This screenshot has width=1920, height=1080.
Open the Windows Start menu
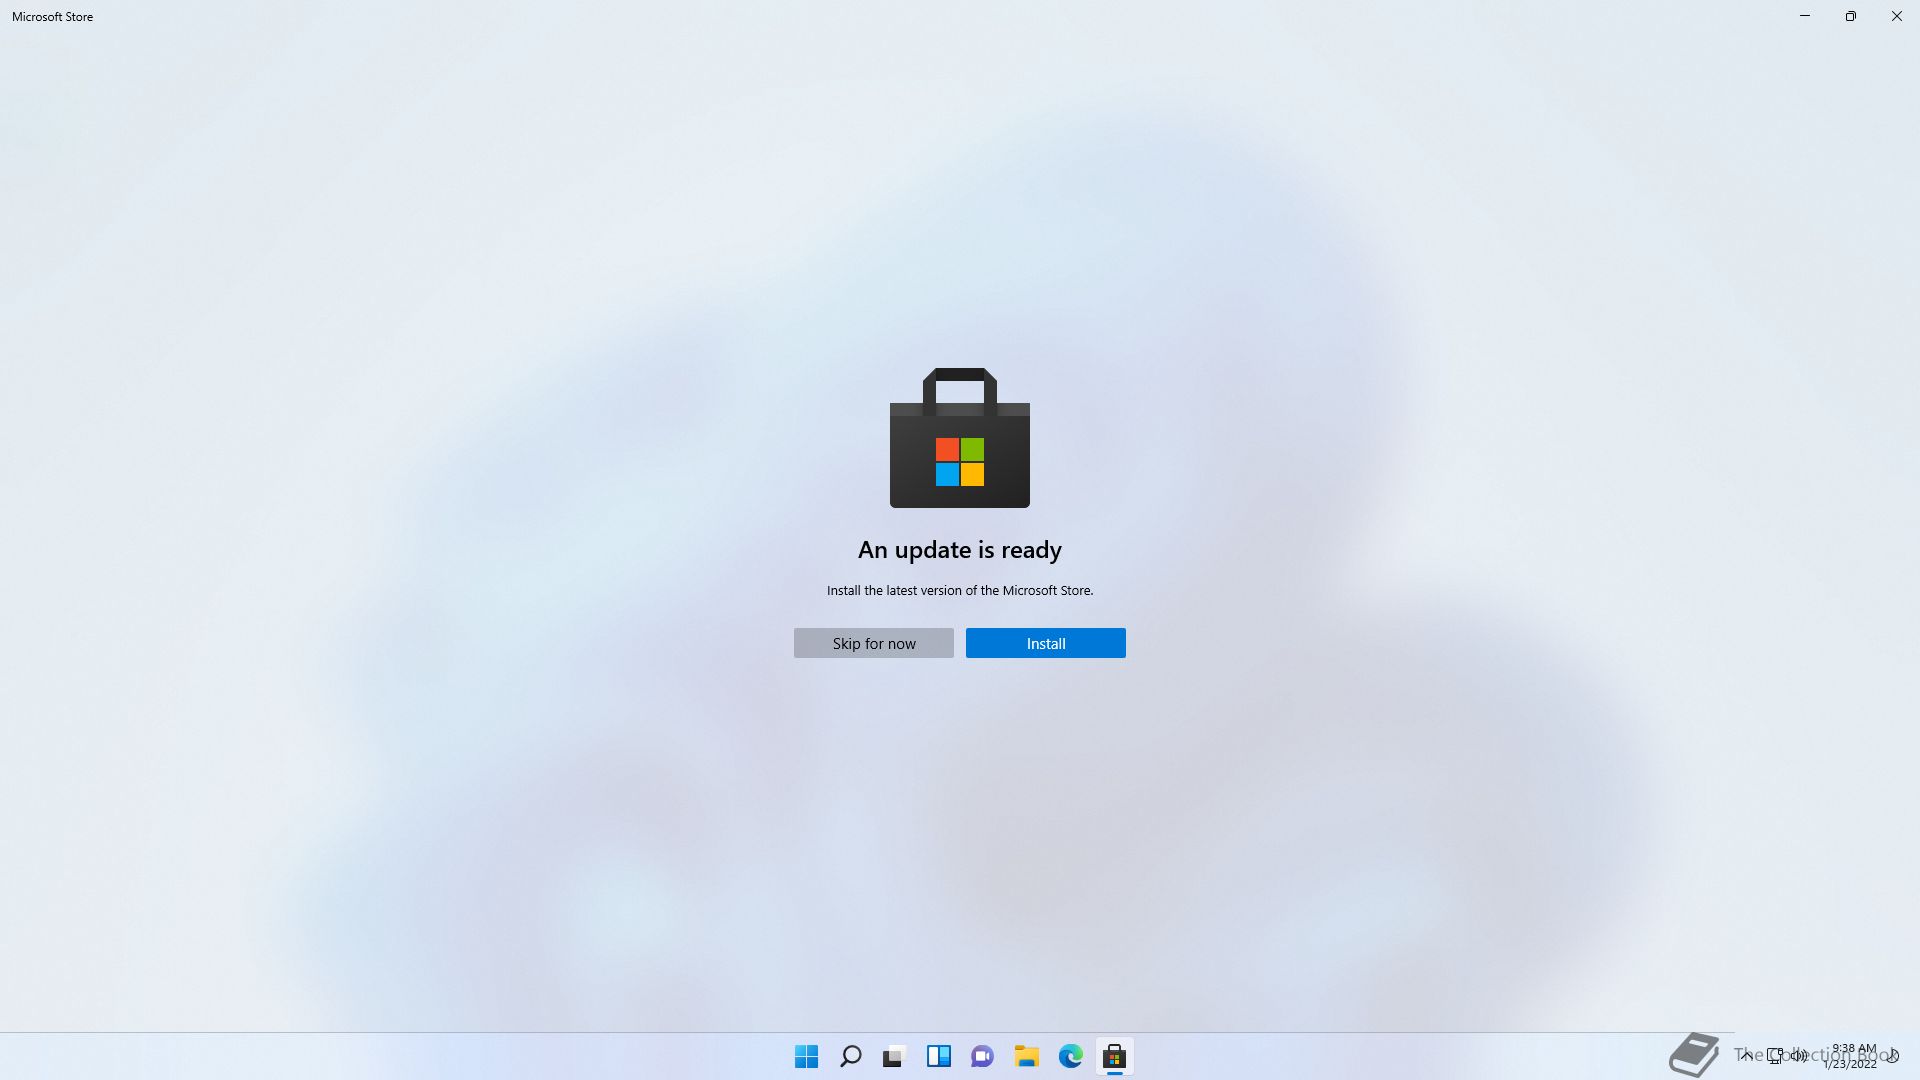point(806,1056)
